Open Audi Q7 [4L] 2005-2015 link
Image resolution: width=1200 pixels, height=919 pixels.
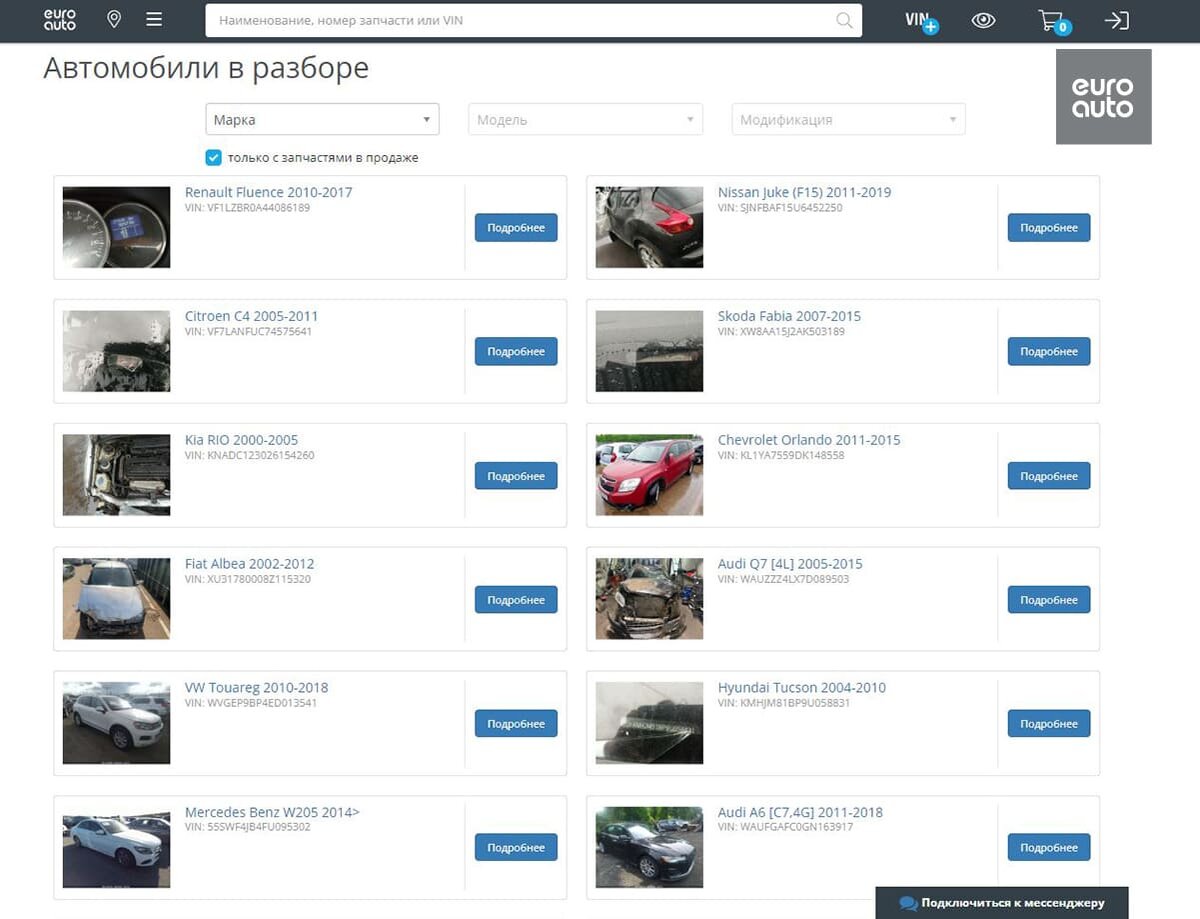[790, 564]
